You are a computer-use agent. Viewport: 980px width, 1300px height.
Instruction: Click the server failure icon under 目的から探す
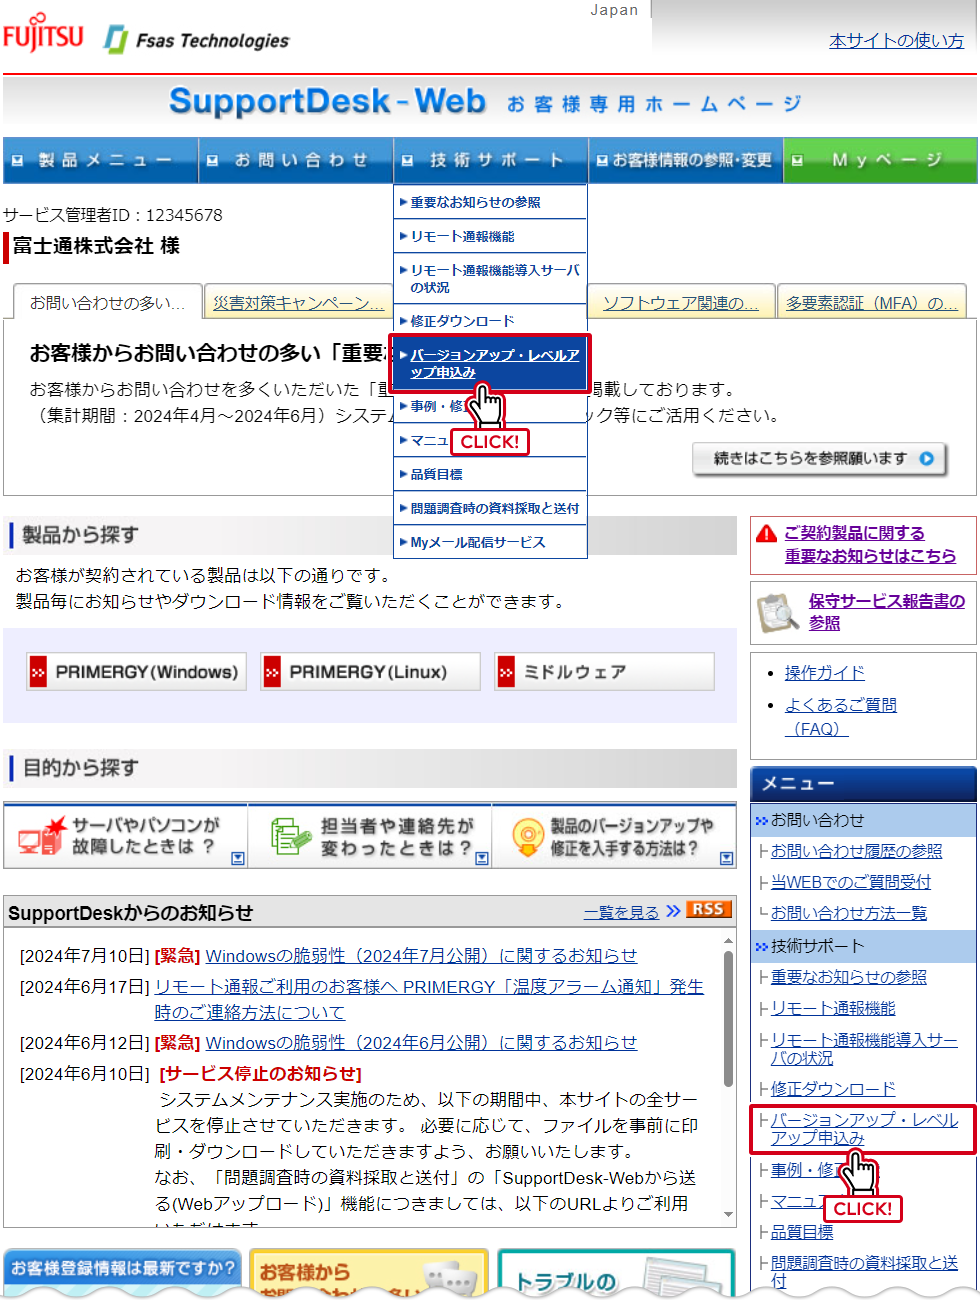click(x=42, y=835)
